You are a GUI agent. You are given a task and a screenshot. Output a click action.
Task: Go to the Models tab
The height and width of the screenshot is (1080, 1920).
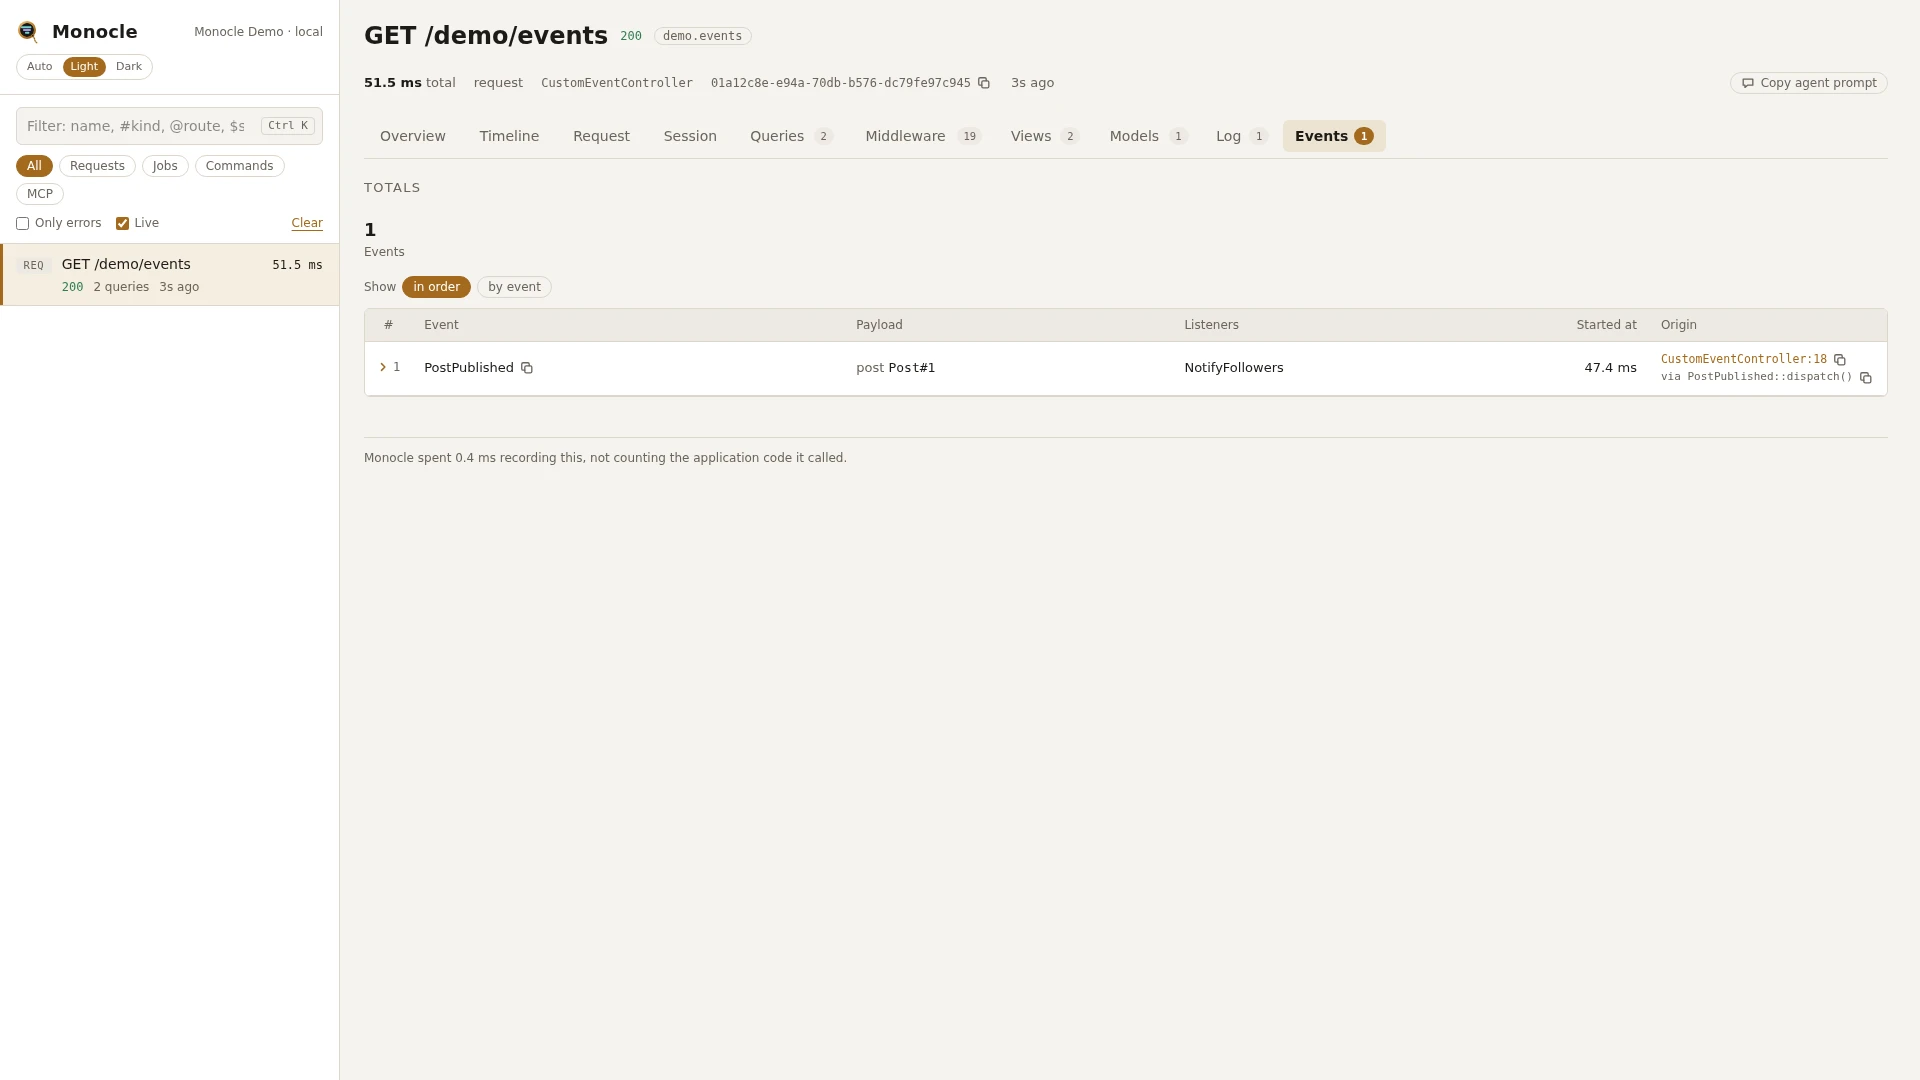click(x=1148, y=136)
